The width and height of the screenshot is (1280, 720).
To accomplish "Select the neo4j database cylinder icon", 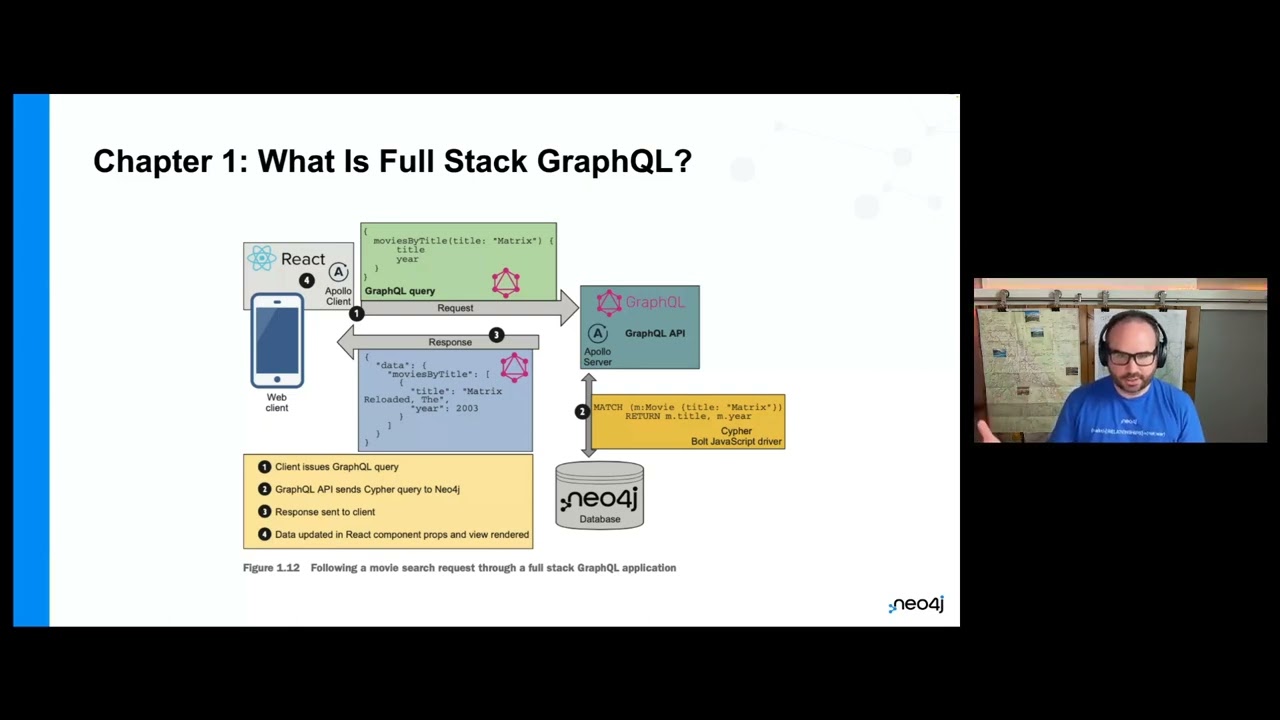I will tap(600, 494).
